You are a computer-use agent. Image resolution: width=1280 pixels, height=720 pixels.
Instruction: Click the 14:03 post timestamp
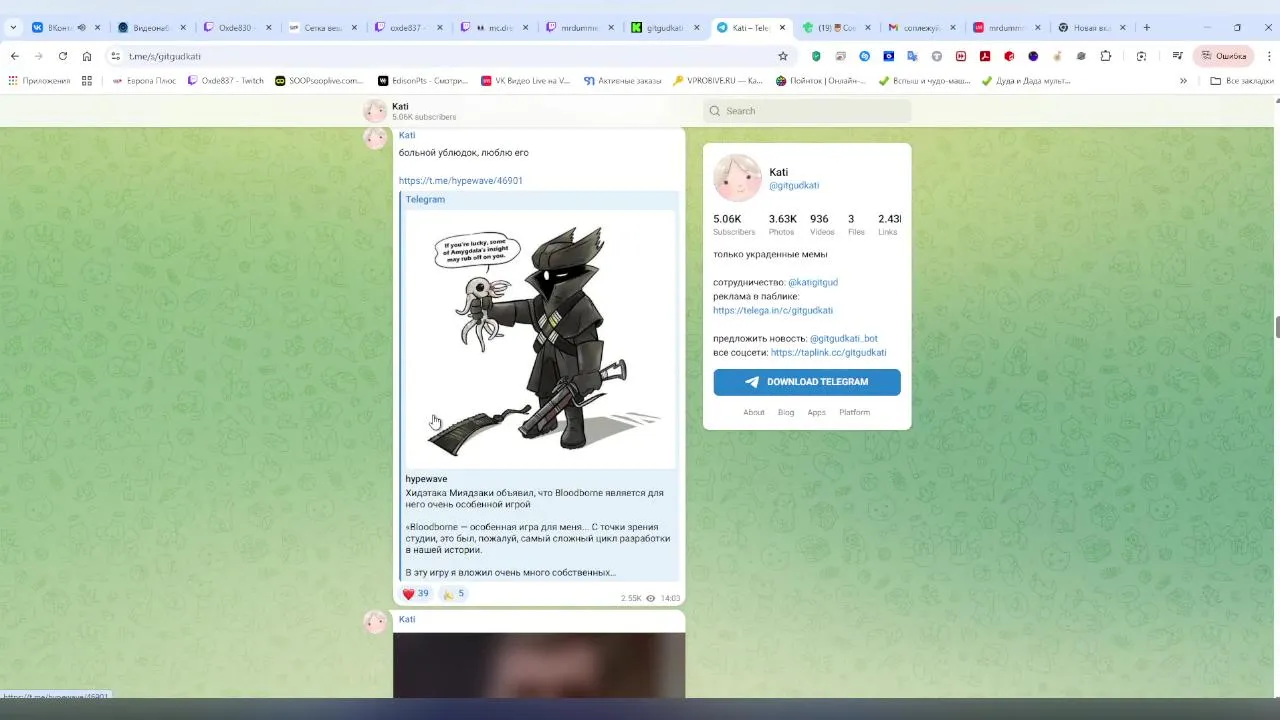(x=670, y=598)
